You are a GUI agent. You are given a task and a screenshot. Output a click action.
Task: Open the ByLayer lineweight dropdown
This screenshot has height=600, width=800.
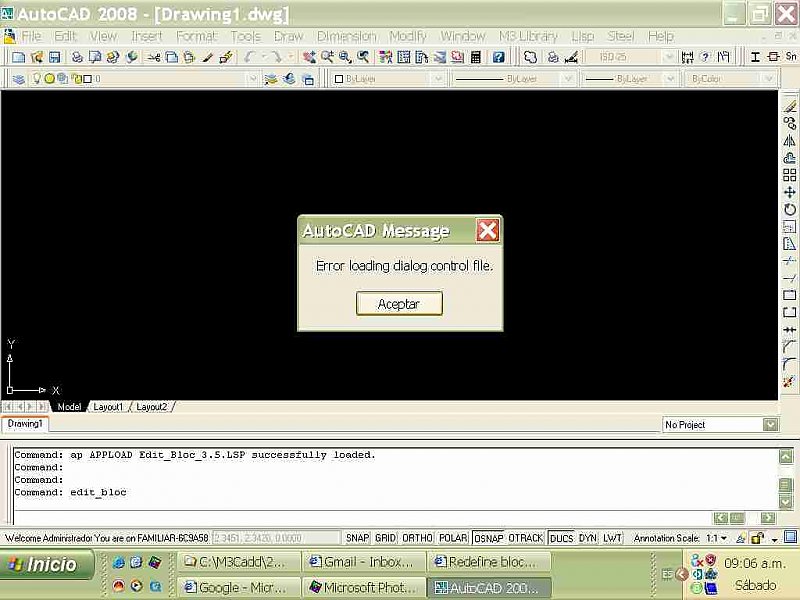(x=670, y=79)
